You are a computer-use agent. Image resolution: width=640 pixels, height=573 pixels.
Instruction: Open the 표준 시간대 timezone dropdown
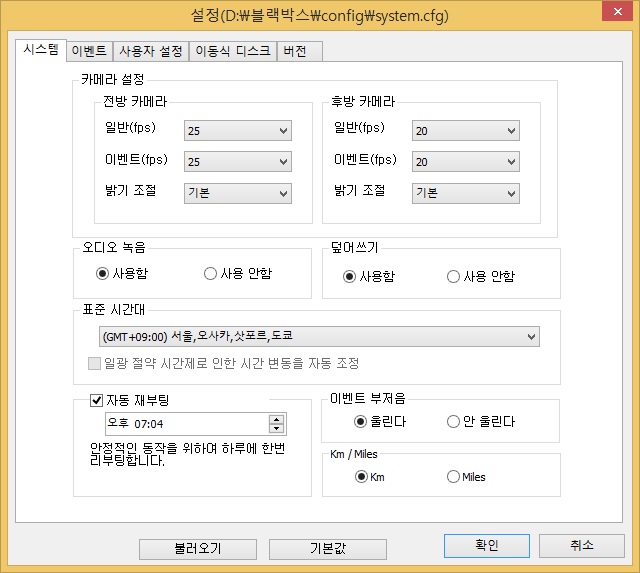(x=320, y=337)
